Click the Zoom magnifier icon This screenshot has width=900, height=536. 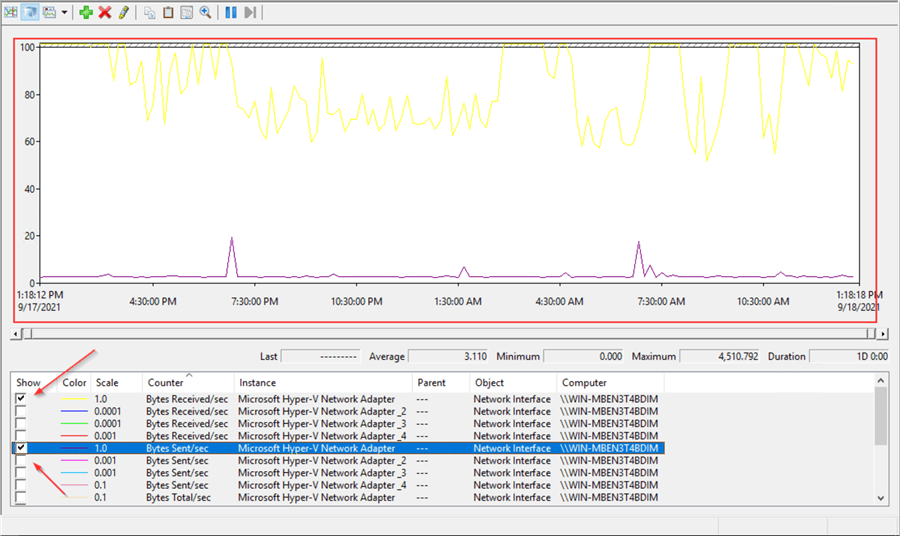(x=205, y=12)
